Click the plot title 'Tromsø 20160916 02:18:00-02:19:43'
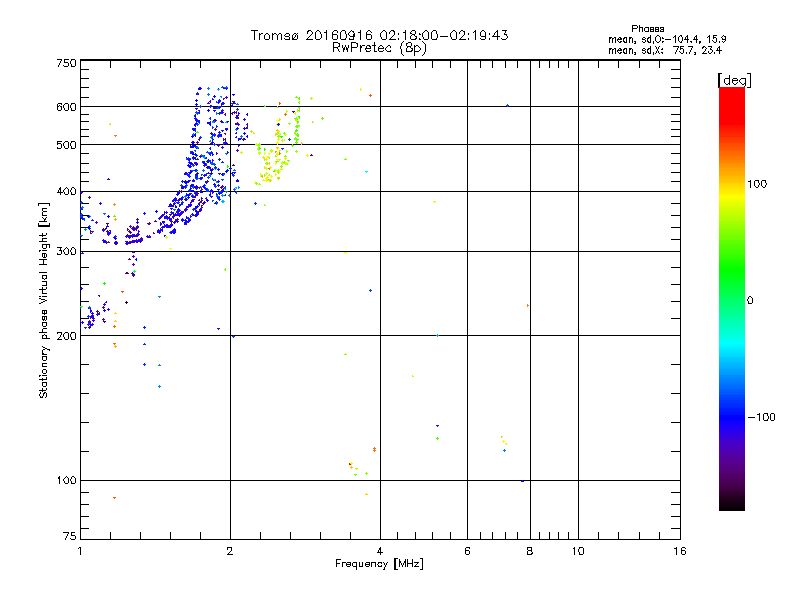The height and width of the screenshot is (600, 800). 379,35
